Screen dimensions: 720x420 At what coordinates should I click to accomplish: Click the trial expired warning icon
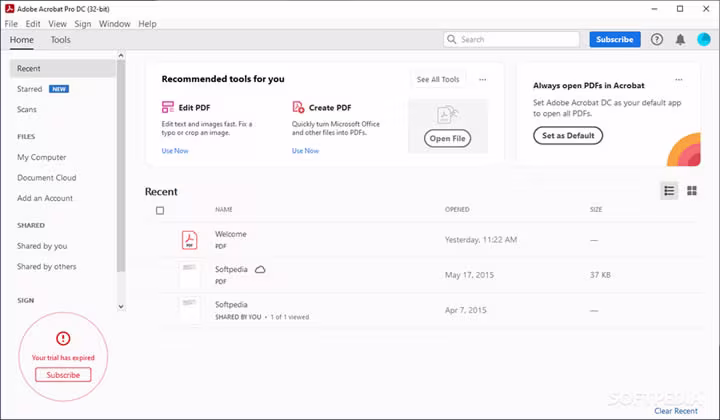(x=63, y=338)
